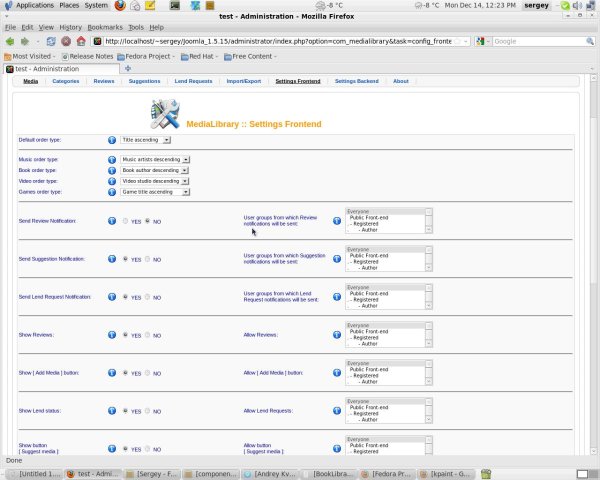Click the Forward arrow button
This screenshot has height=480, width=600.
pyautogui.click(x=25, y=41)
